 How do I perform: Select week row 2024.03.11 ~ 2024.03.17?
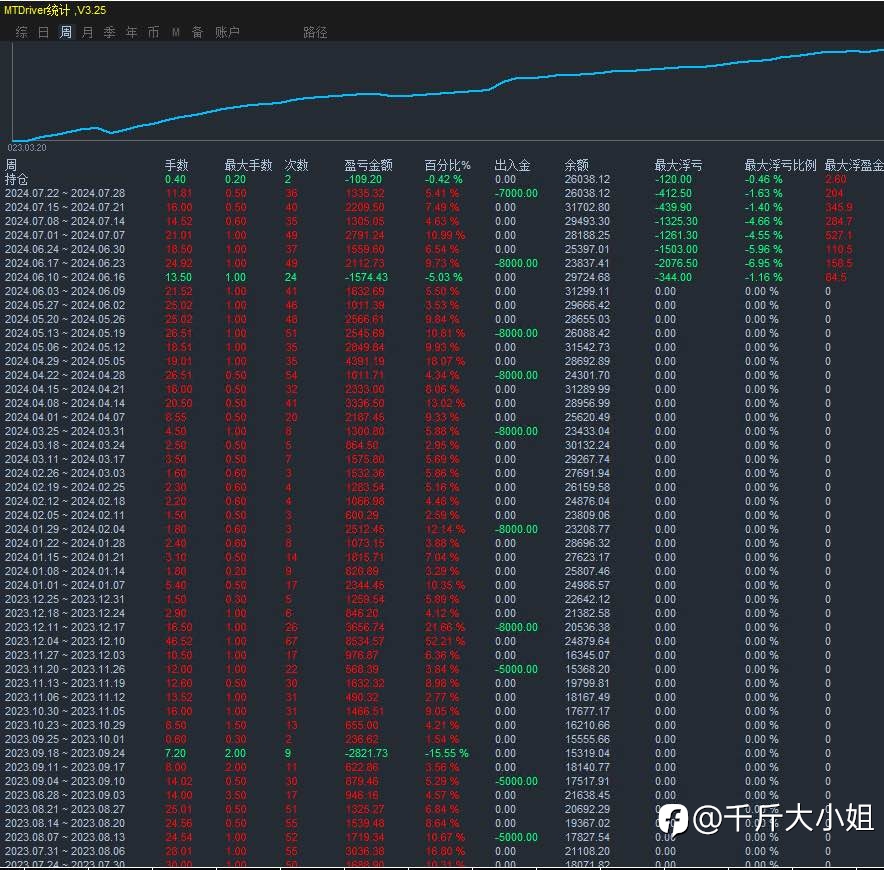pos(442,459)
